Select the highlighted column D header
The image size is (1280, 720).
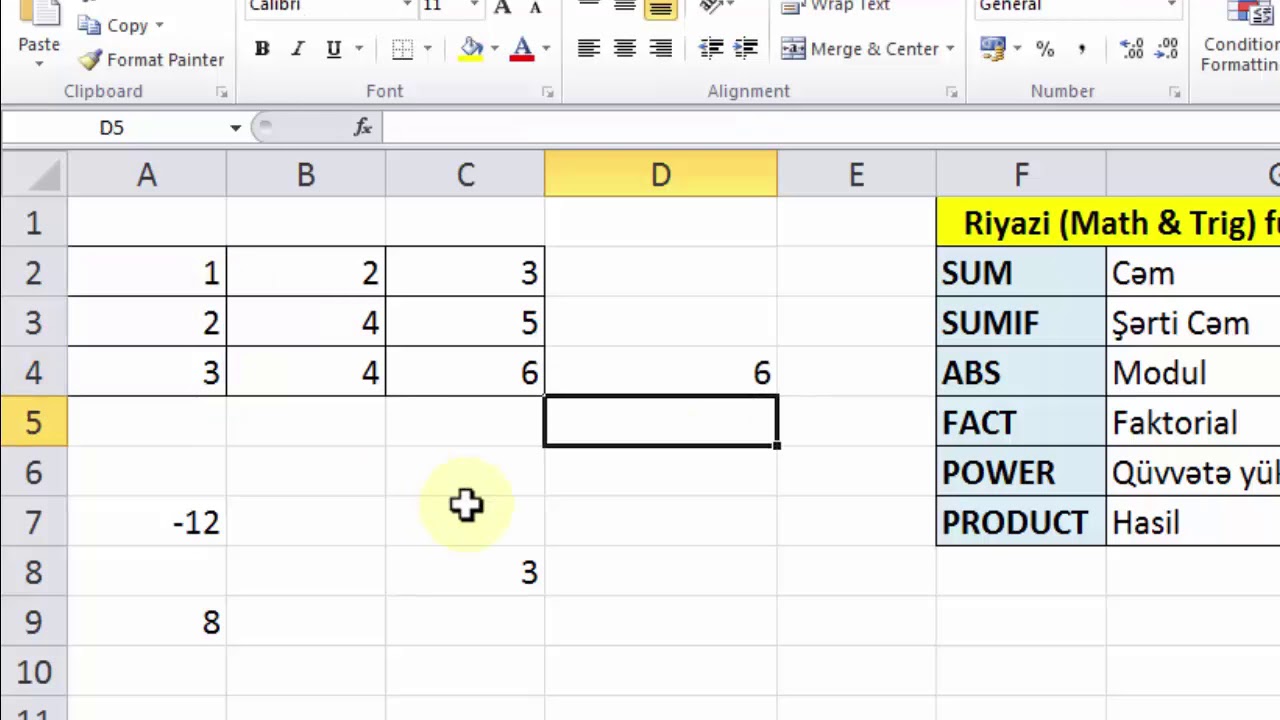[x=661, y=175]
